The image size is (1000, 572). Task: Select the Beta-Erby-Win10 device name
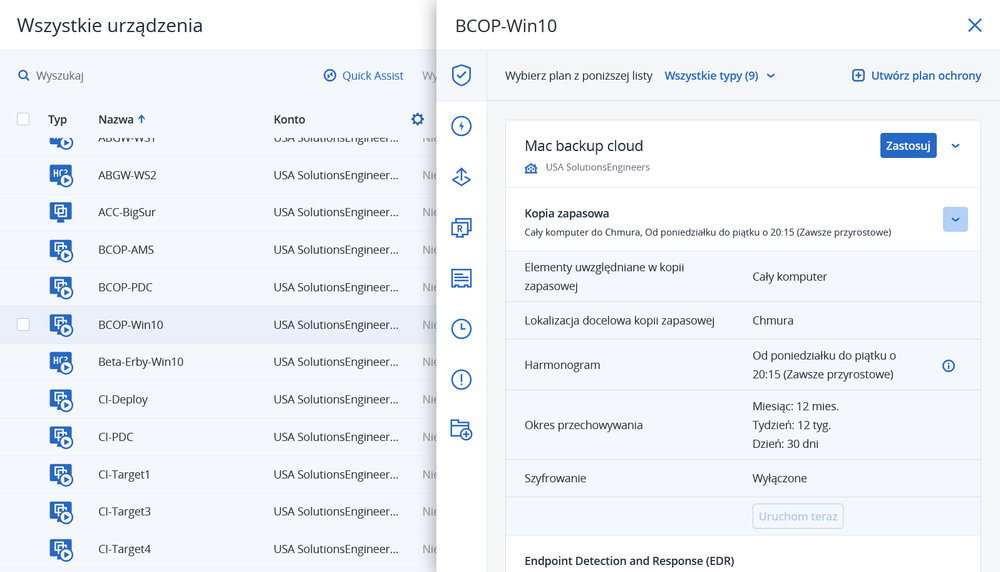(x=141, y=362)
